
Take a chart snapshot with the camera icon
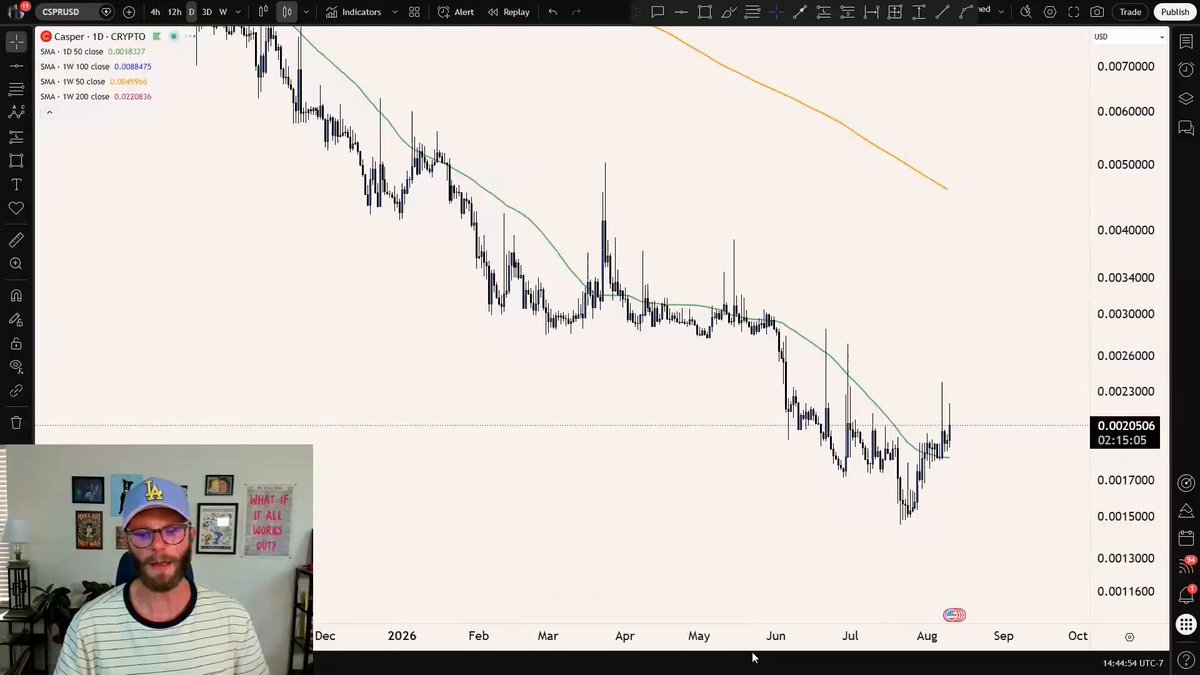(1097, 12)
